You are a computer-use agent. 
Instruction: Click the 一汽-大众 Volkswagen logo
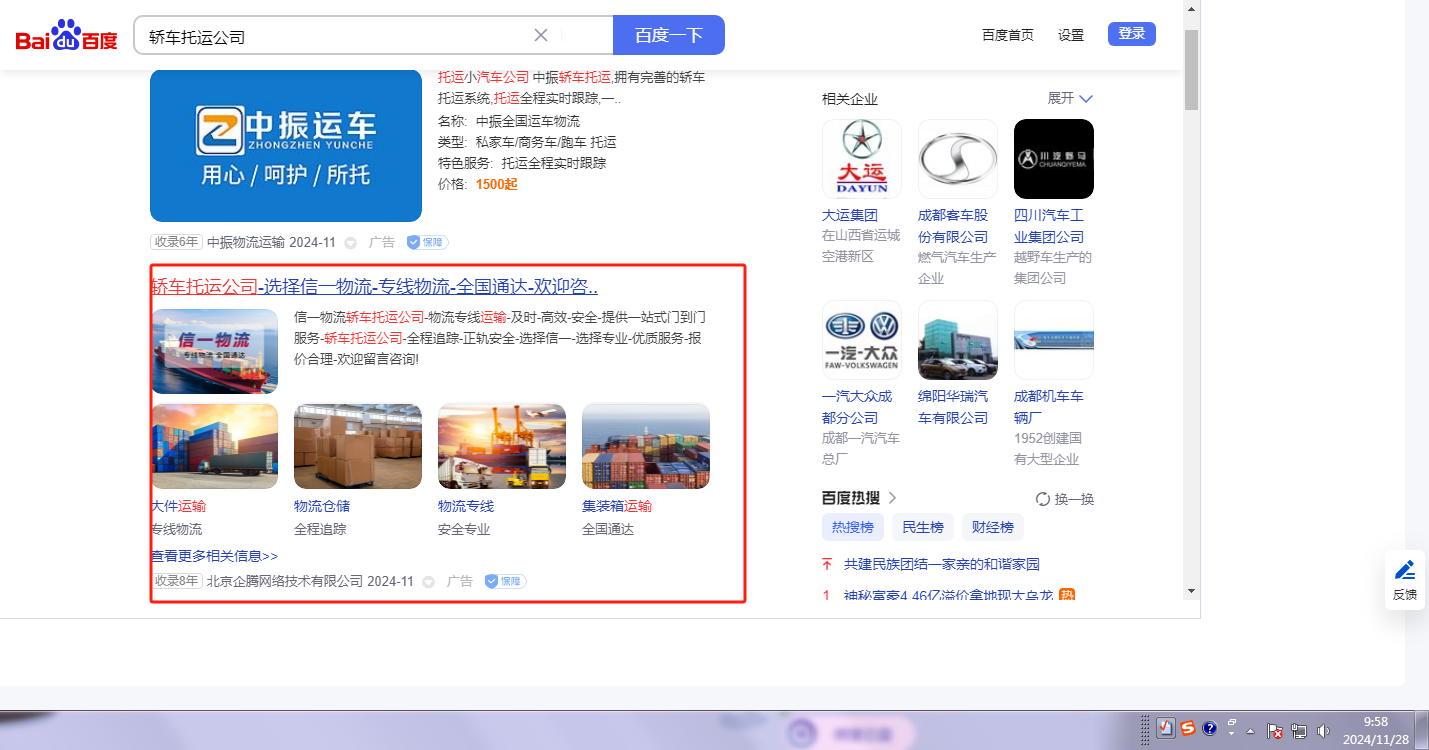pyautogui.click(x=861, y=340)
